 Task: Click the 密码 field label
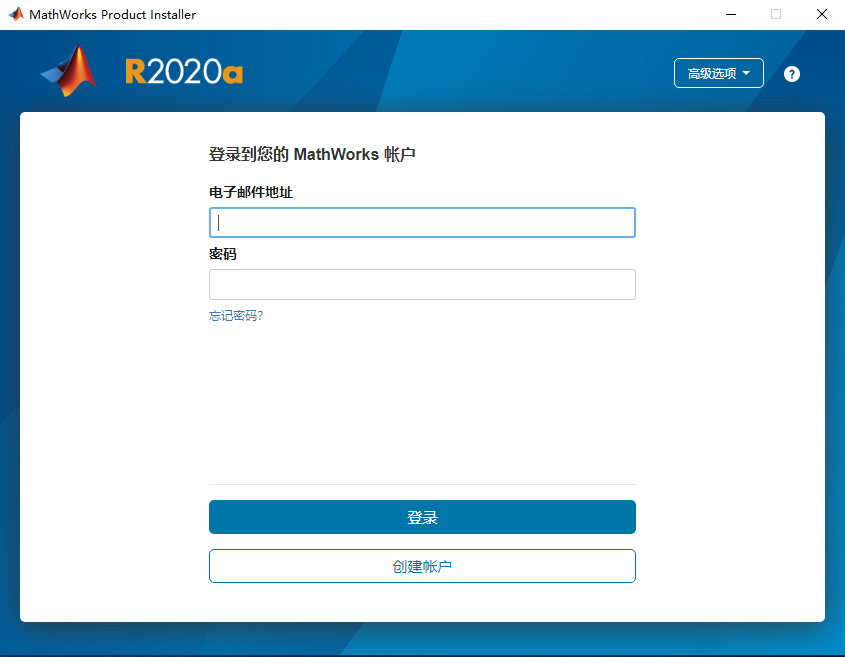[223, 254]
